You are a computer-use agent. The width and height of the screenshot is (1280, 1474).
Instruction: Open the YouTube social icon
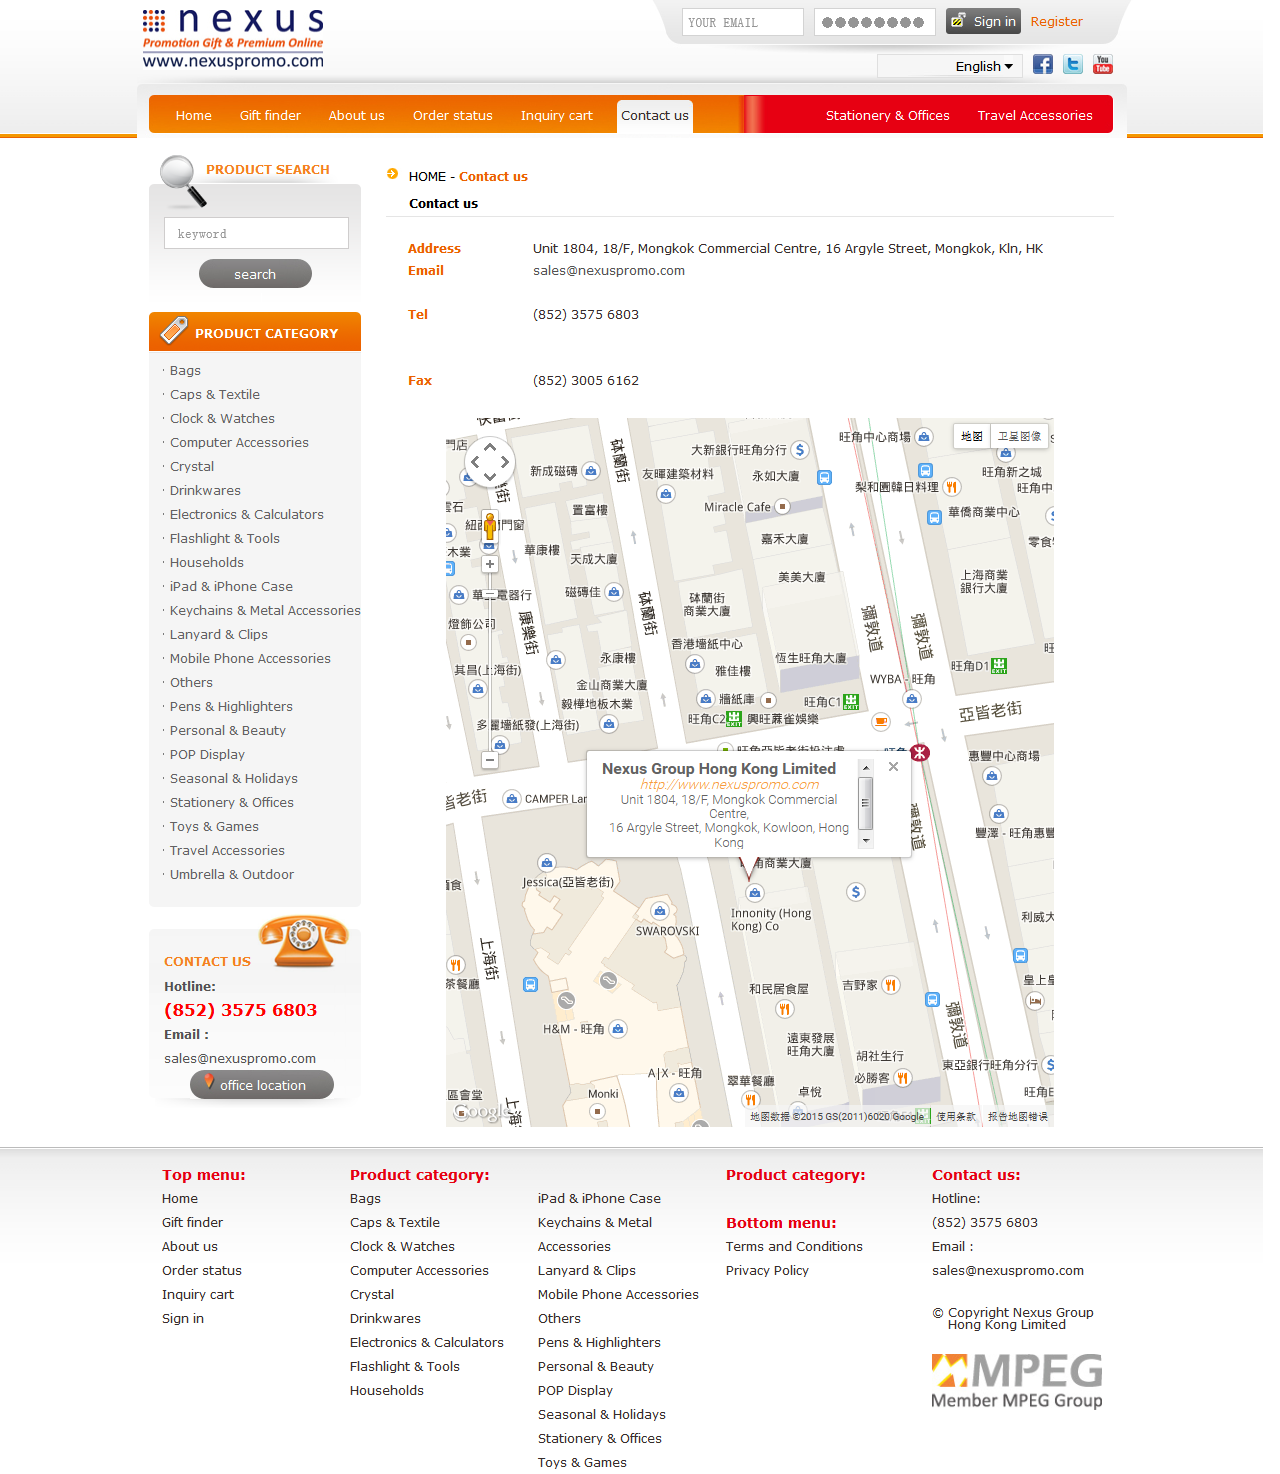coord(1103,65)
